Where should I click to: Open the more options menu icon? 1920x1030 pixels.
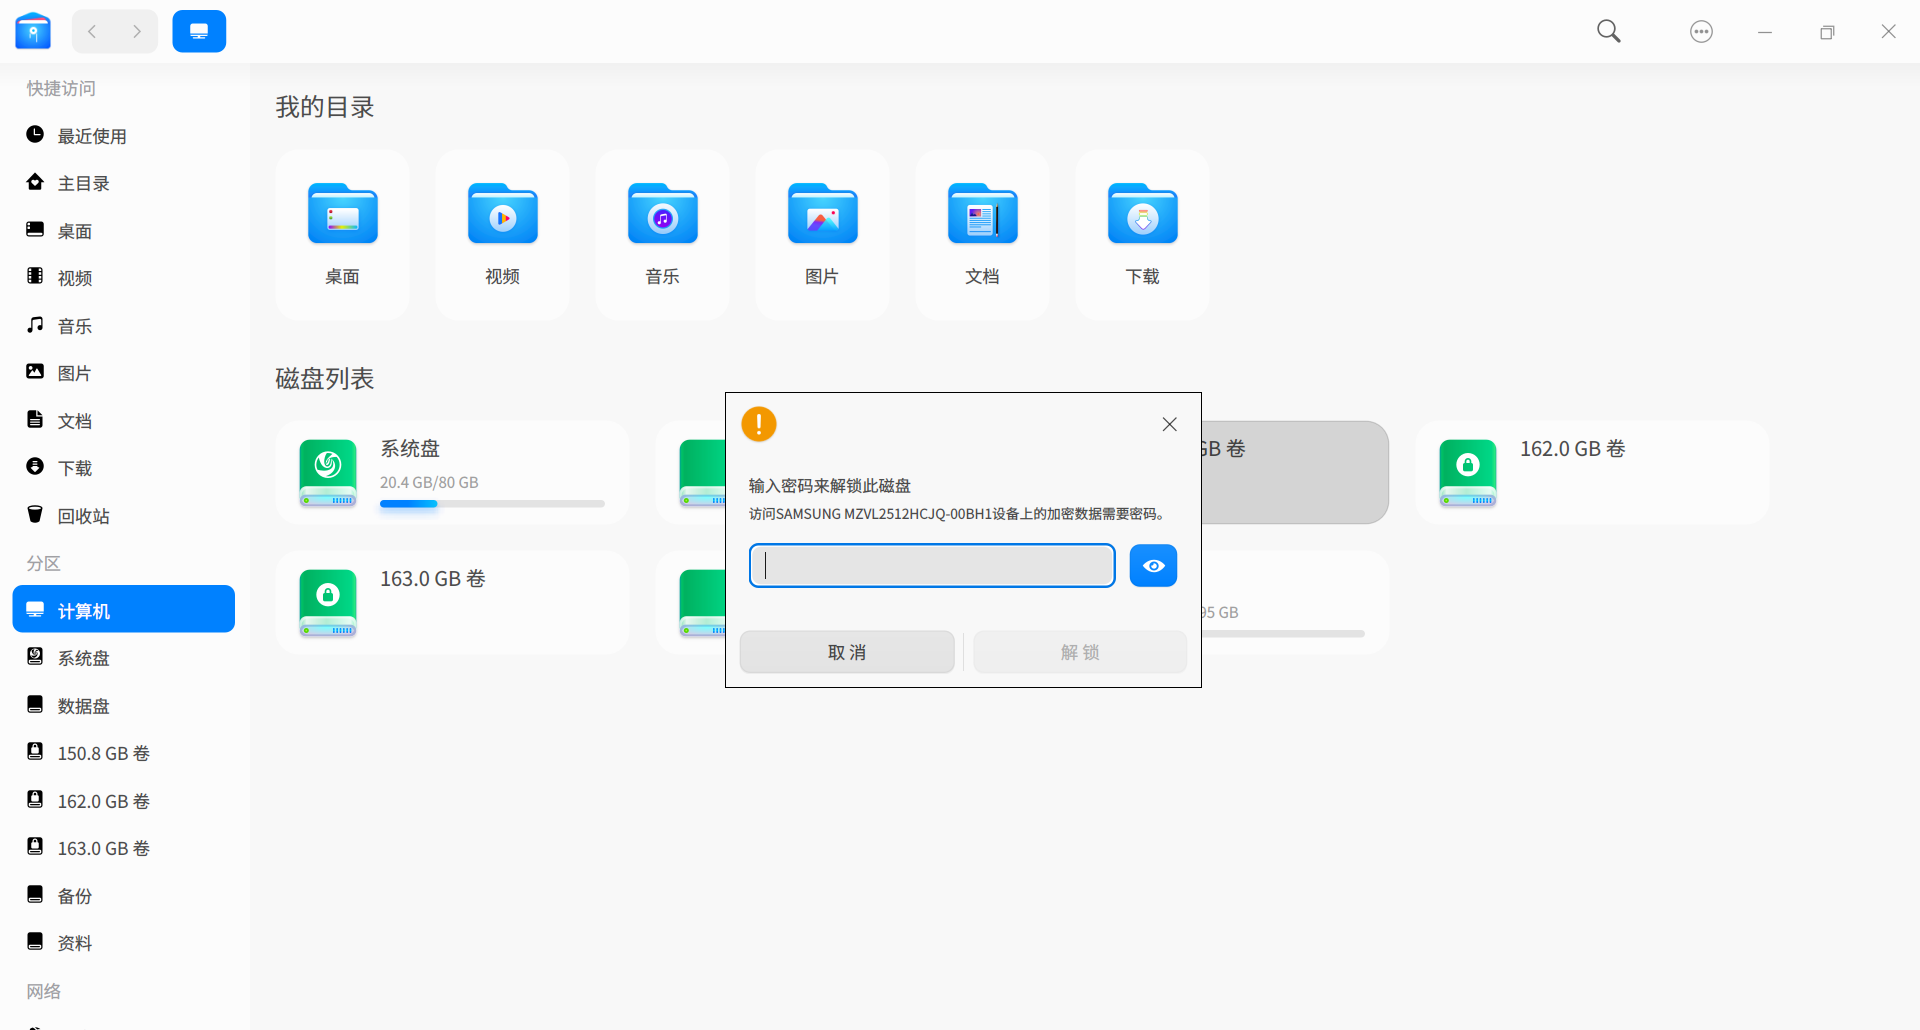1701,31
